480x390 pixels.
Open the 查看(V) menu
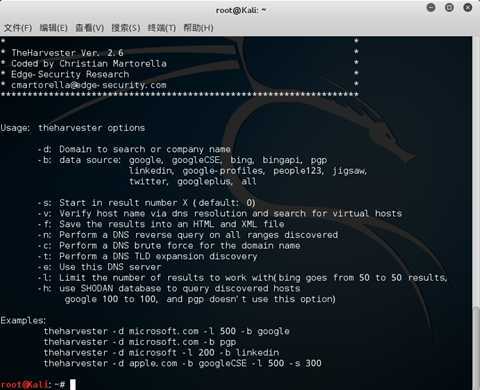[x=89, y=28]
